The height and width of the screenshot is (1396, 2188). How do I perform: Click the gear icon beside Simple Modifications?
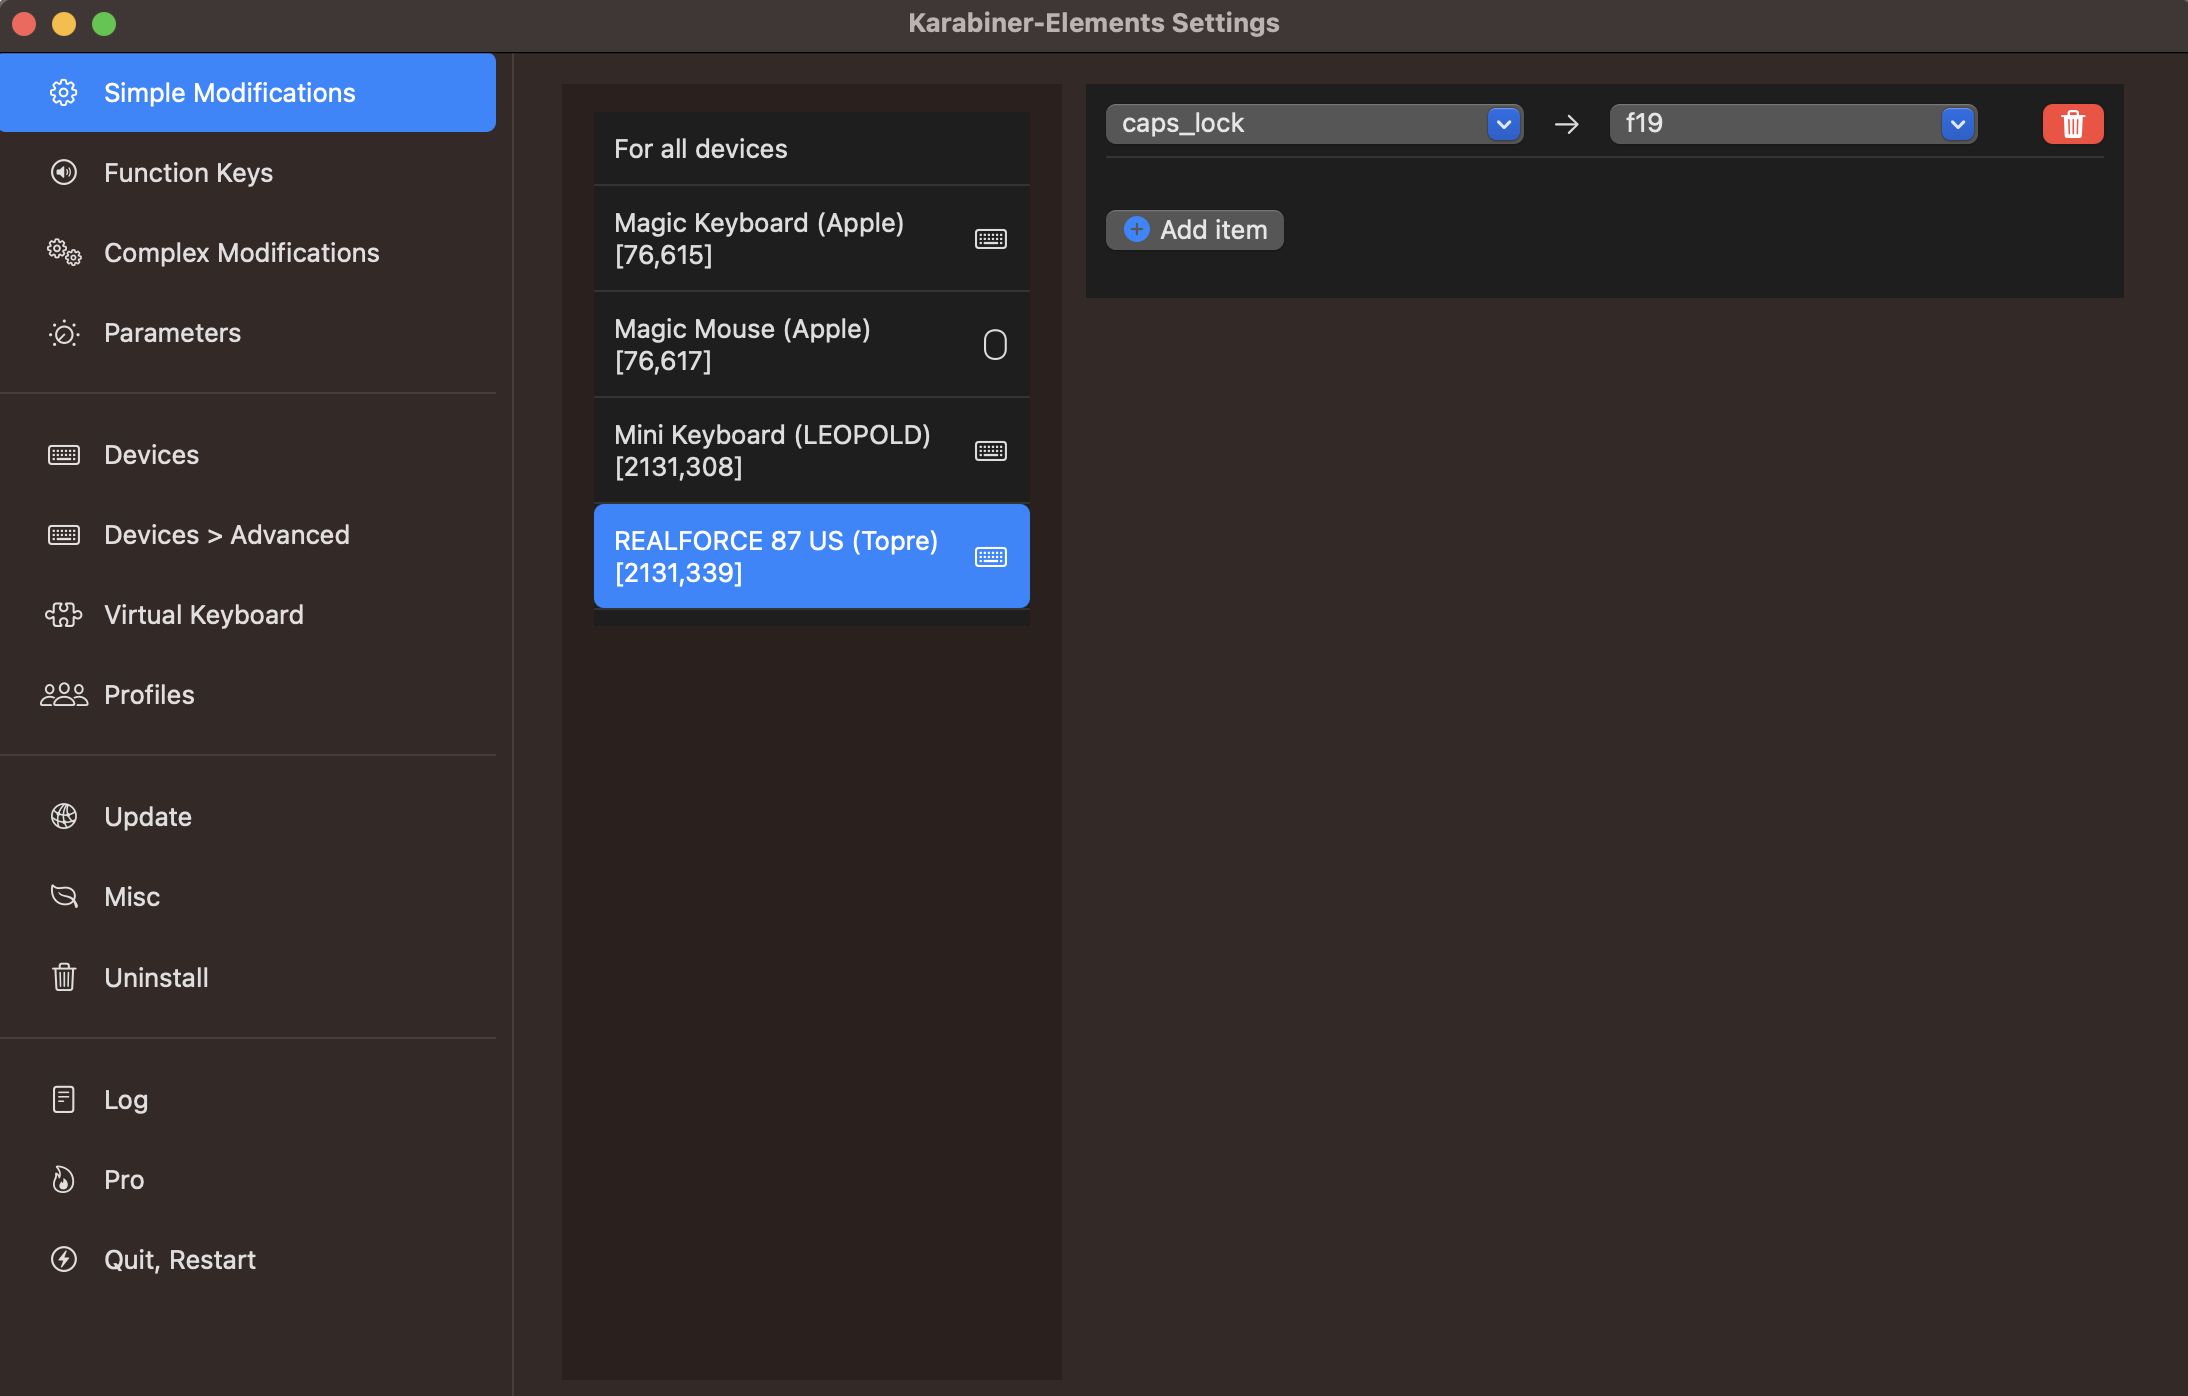click(64, 93)
